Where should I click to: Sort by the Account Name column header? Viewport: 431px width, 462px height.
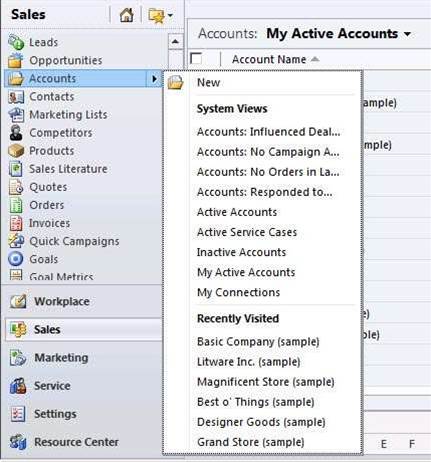[269, 59]
